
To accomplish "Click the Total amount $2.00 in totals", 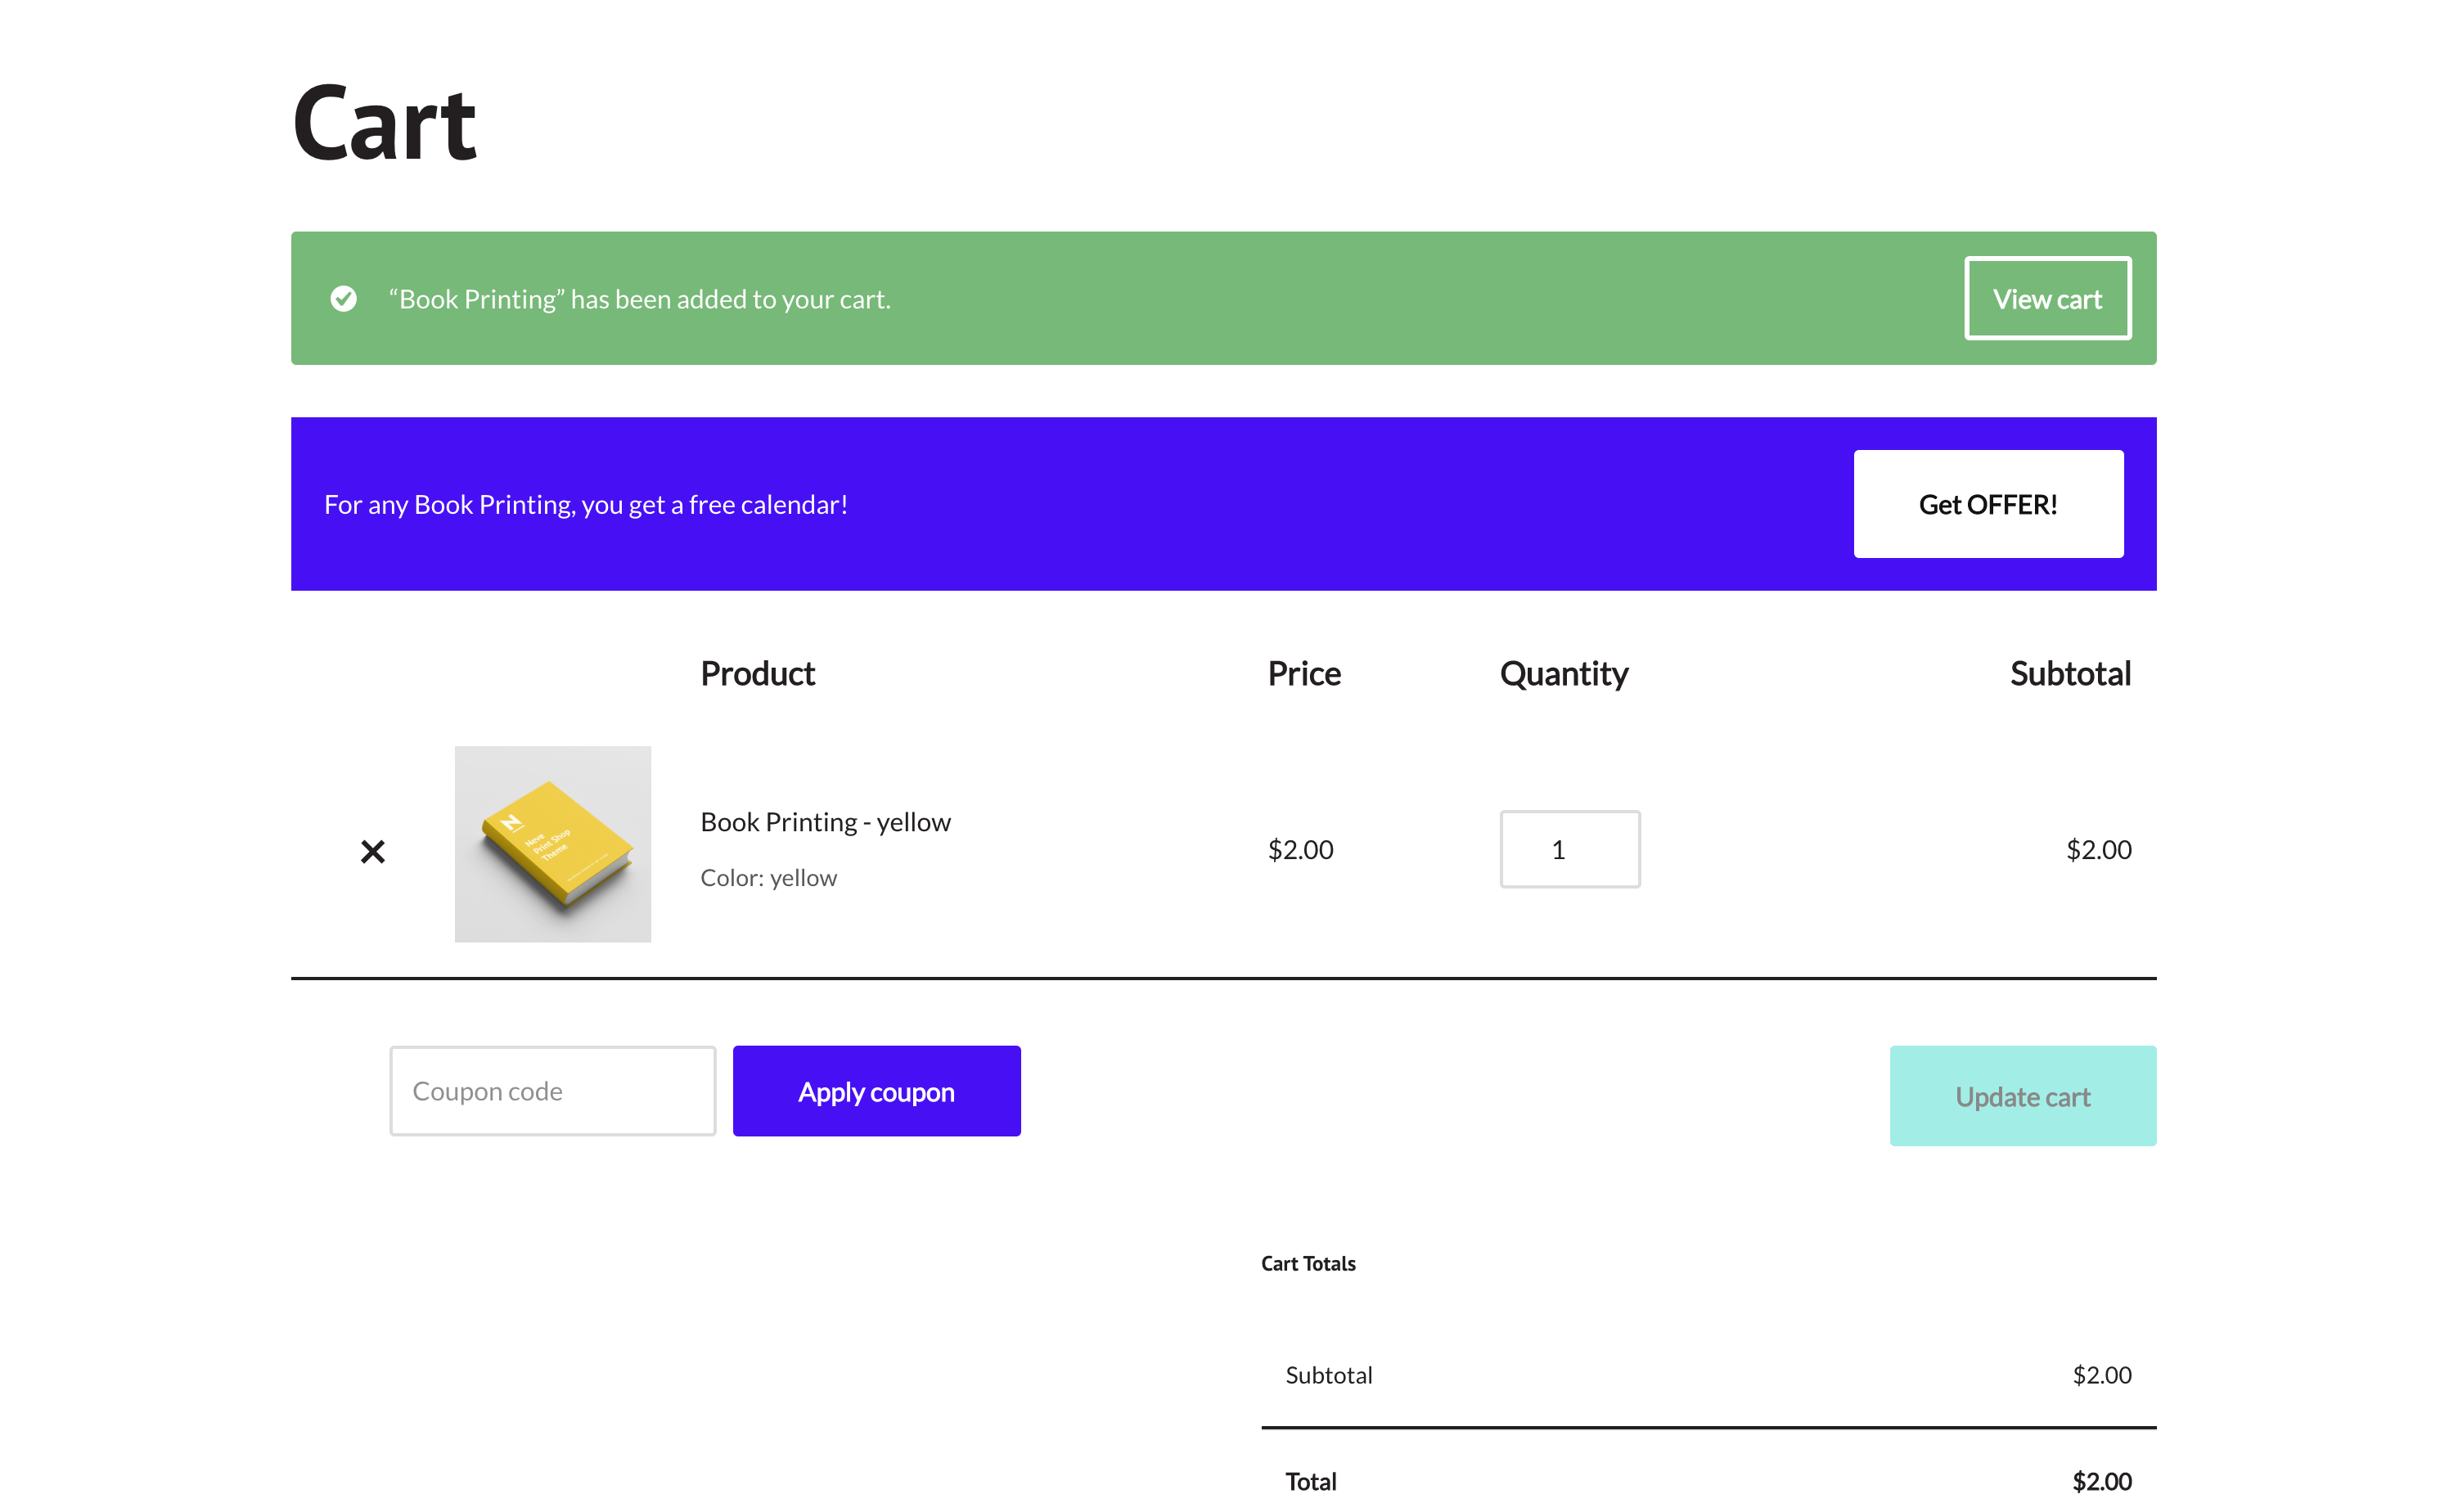I will click(x=2101, y=1481).
